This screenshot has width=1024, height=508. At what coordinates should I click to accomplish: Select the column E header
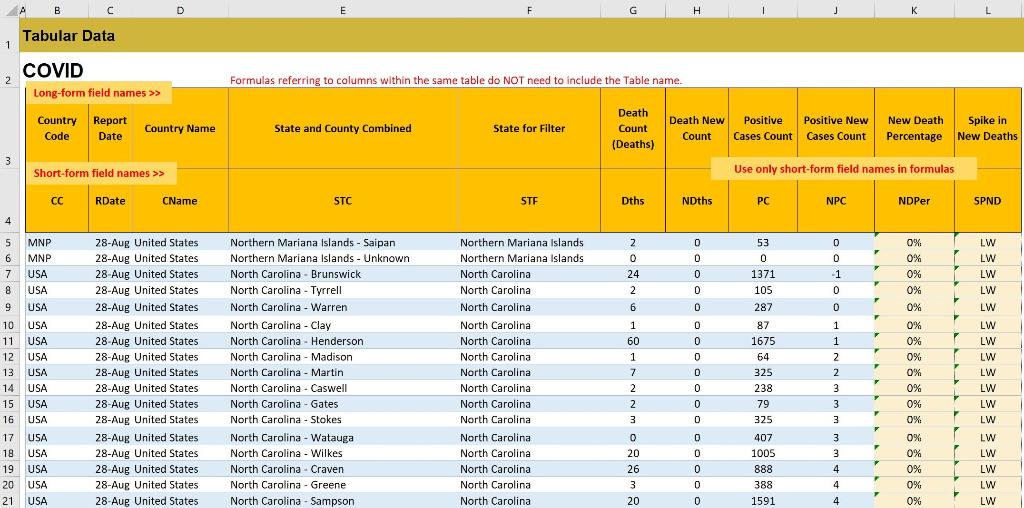[342, 8]
